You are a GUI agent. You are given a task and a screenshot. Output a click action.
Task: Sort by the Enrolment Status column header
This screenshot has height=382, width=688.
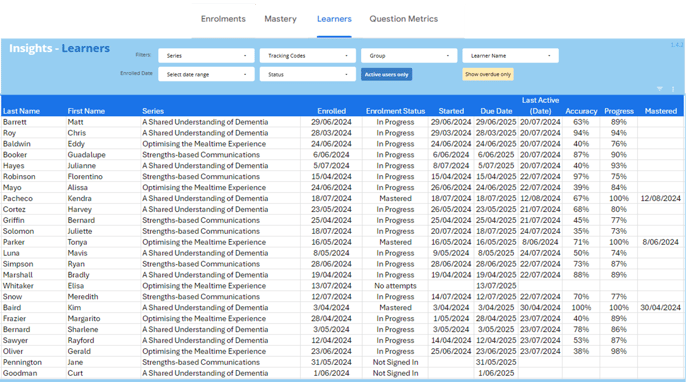395,111
